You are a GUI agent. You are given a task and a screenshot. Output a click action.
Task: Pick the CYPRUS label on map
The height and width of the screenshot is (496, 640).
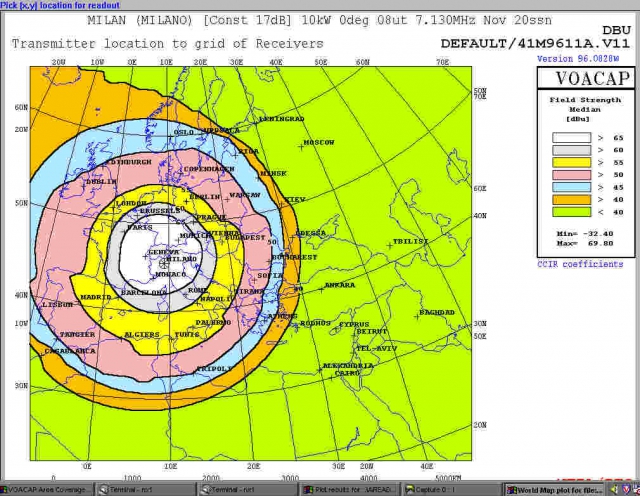point(354,325)
